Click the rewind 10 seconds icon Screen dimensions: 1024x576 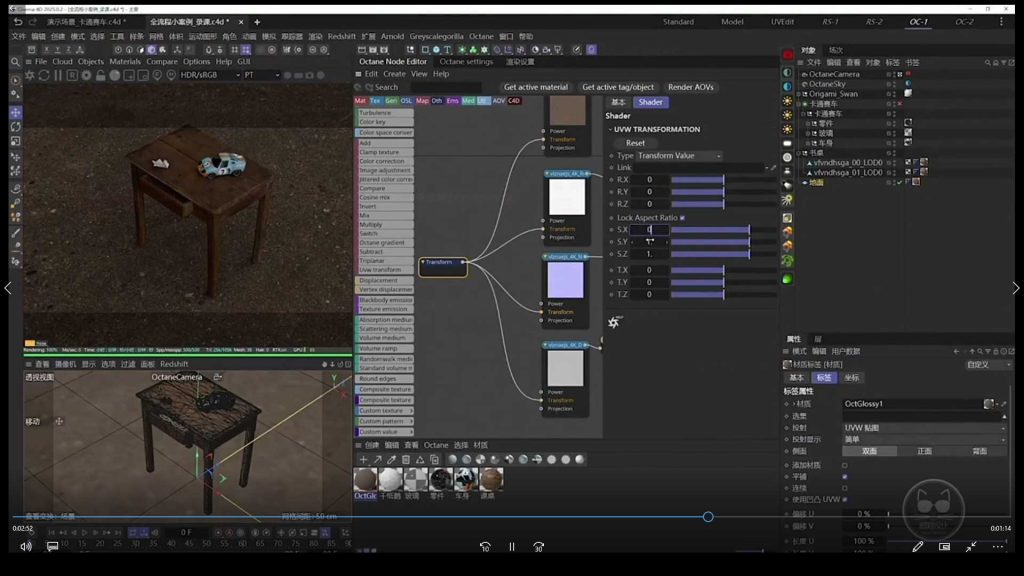click(485, 547)
